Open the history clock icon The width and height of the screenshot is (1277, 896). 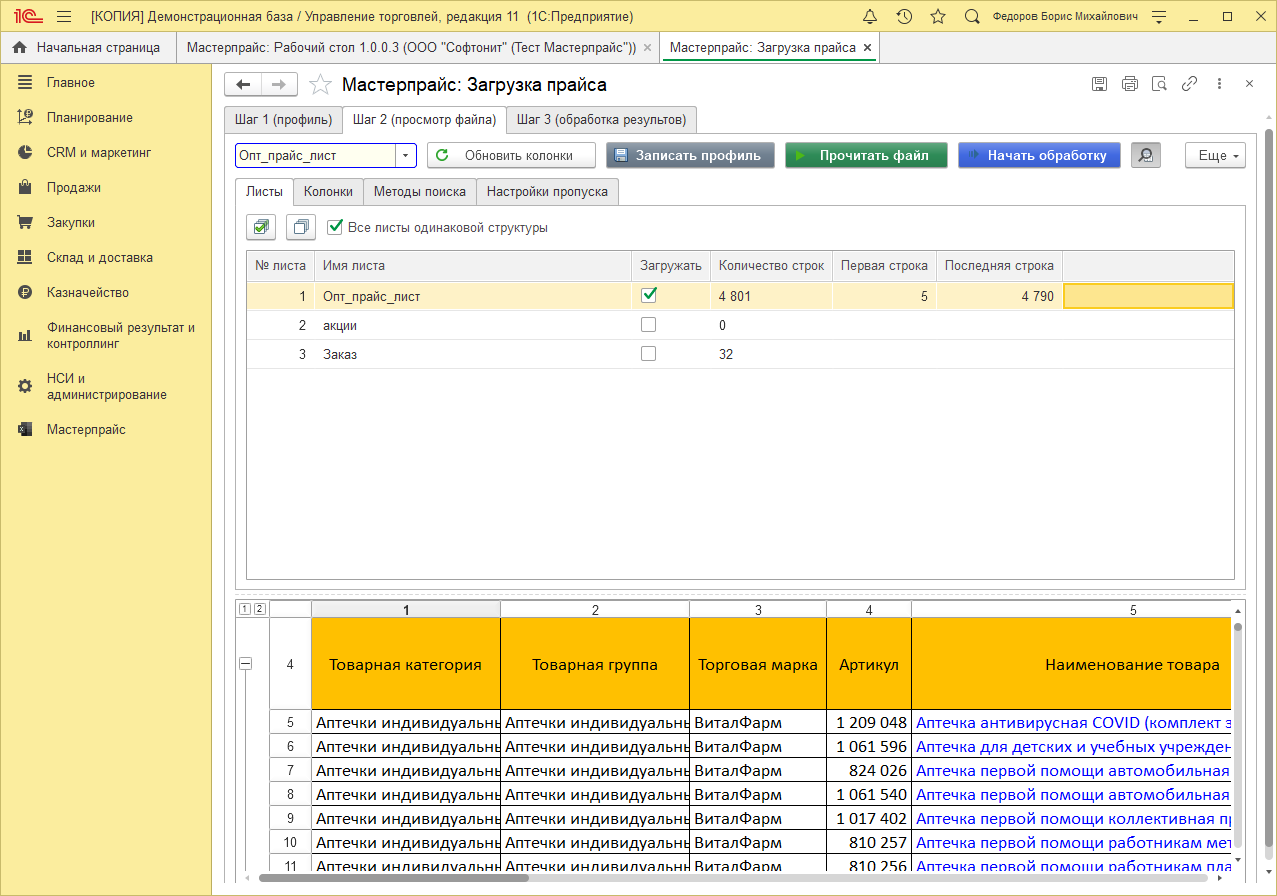click(904, 17)
